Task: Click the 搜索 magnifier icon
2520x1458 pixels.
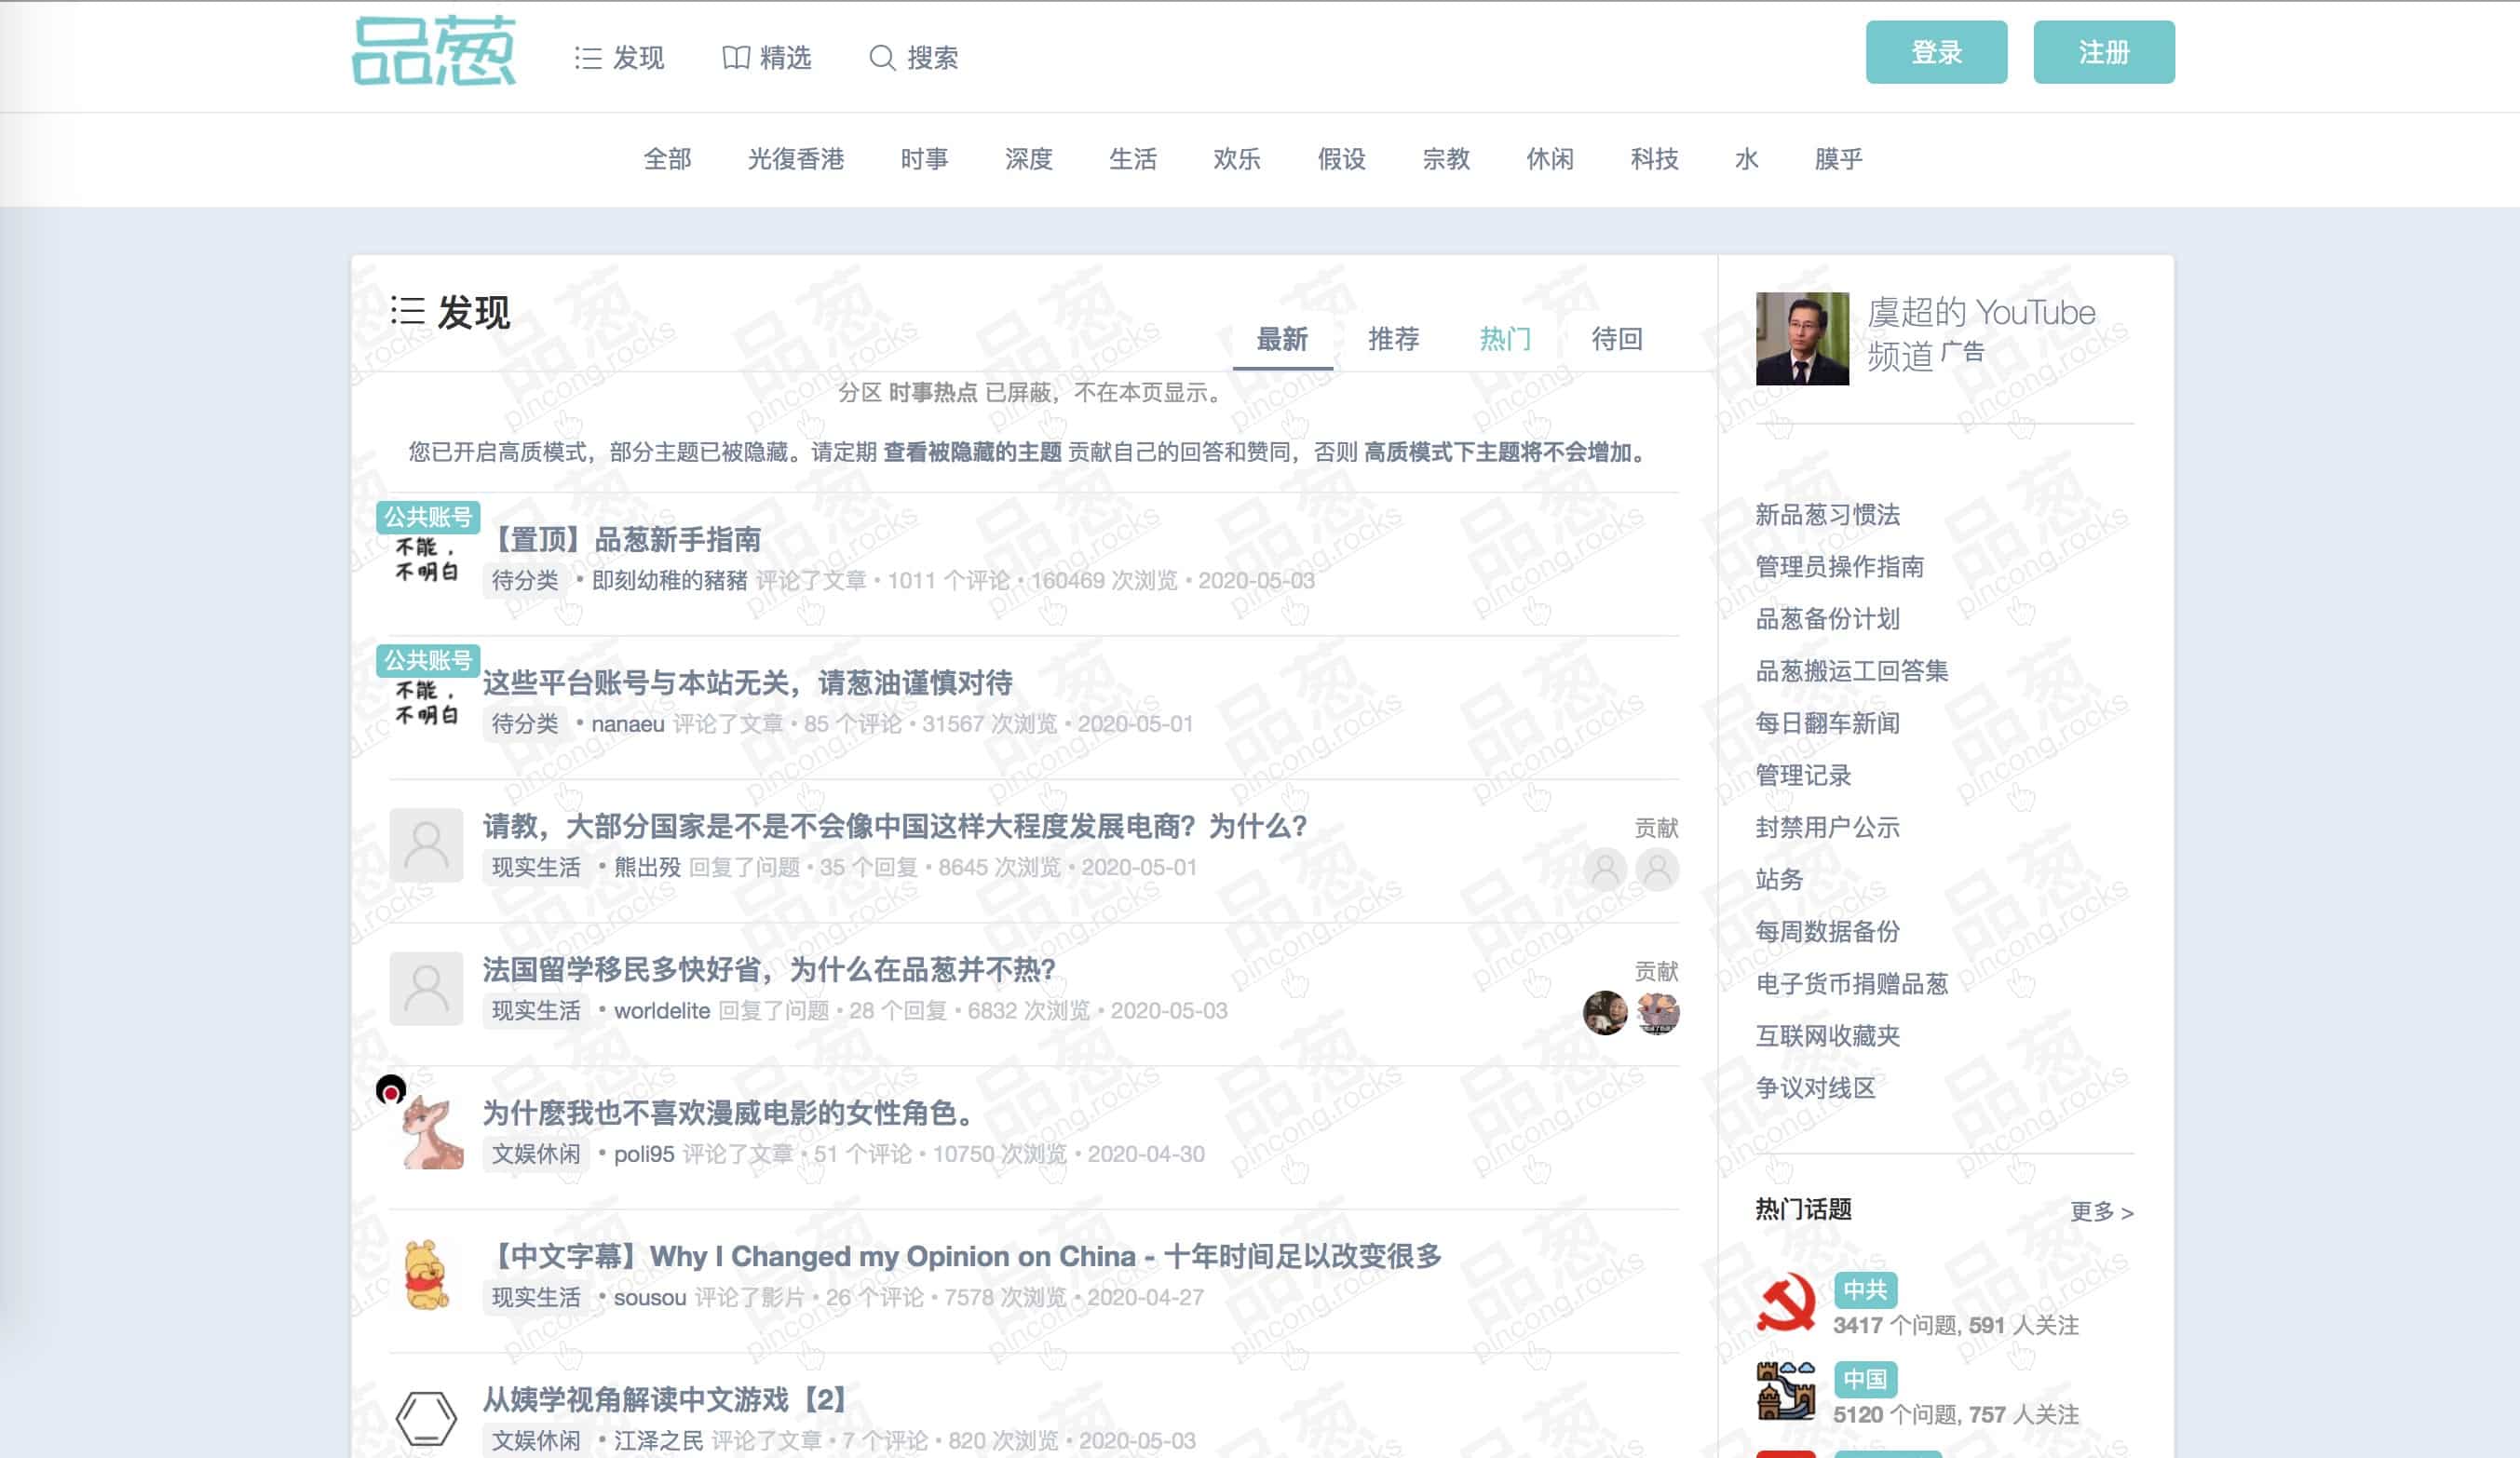Action: click(882, 58)
